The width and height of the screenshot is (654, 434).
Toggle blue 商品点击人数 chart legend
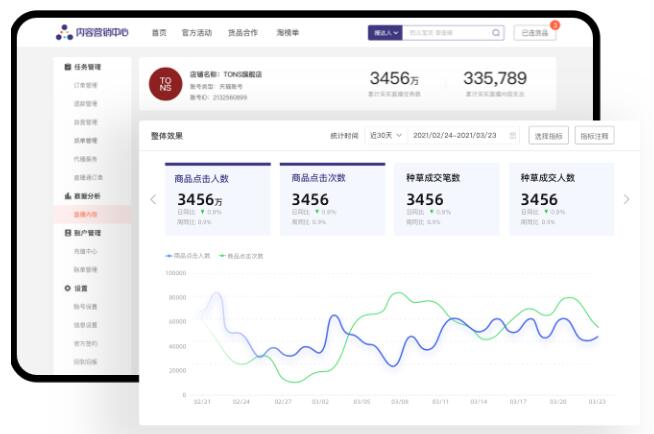point(188,256)
